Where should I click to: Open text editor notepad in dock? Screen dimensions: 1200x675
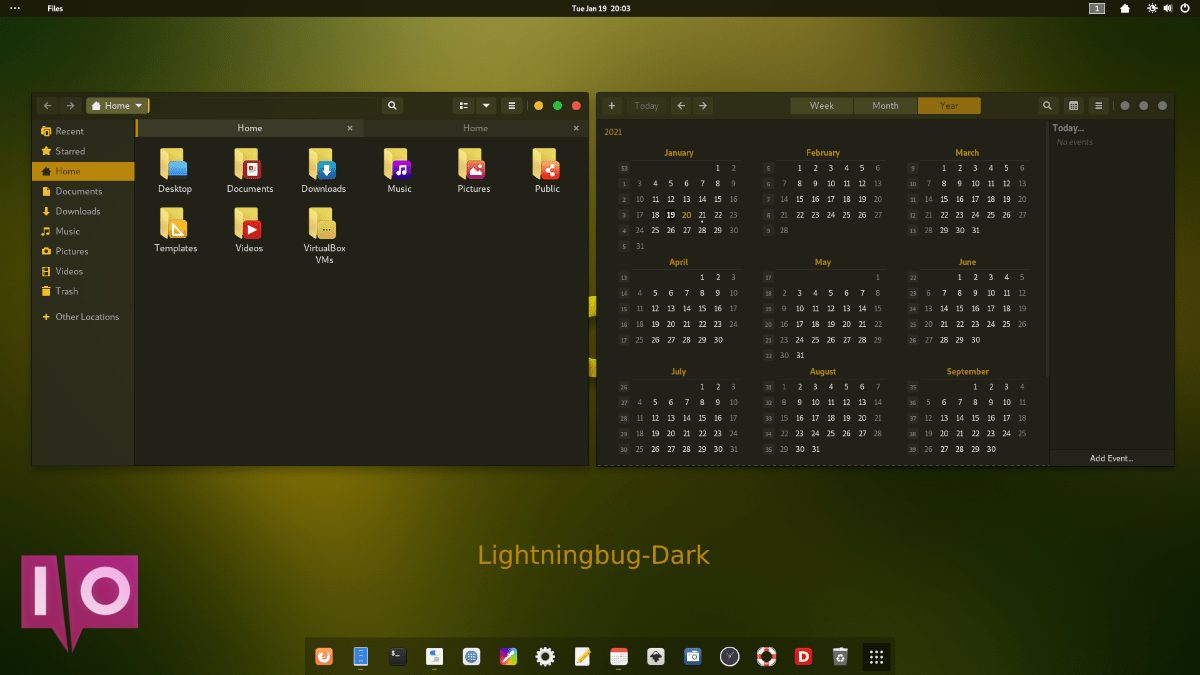(x=582, y=656)
